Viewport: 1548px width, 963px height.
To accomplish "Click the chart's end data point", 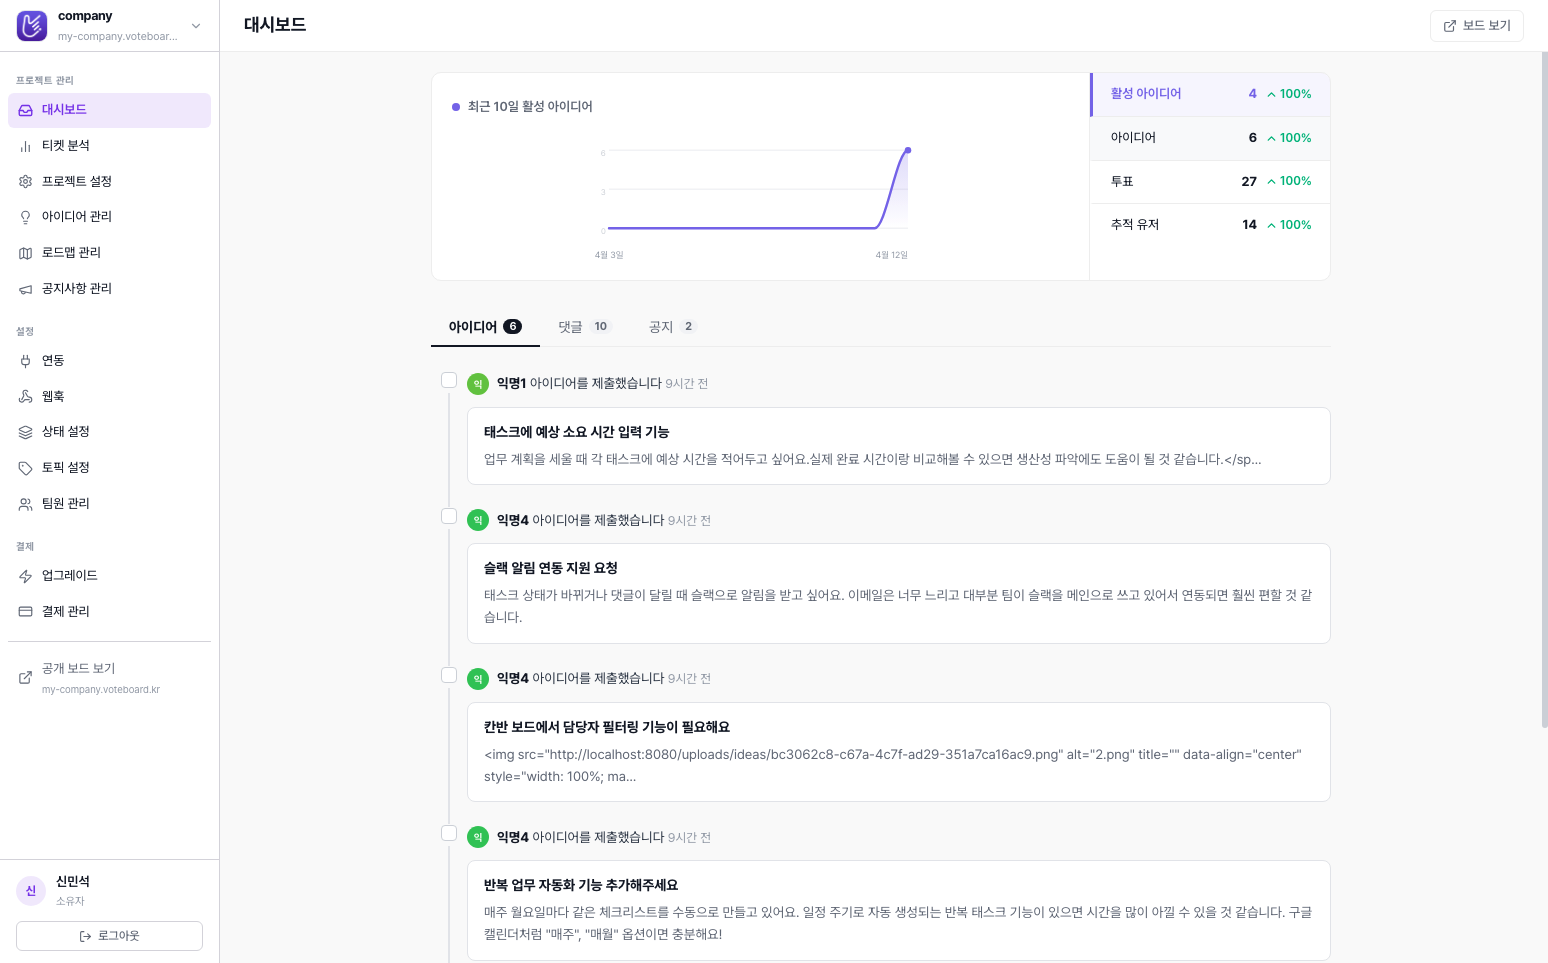I will [907, 150].
